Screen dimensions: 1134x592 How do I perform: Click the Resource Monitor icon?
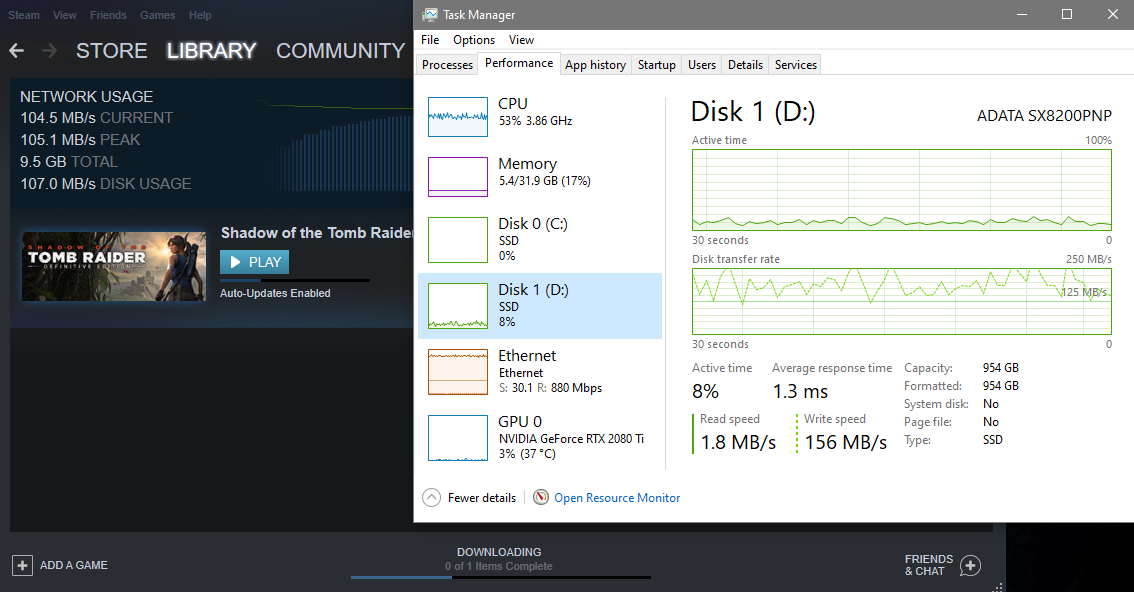pos(541,497)
